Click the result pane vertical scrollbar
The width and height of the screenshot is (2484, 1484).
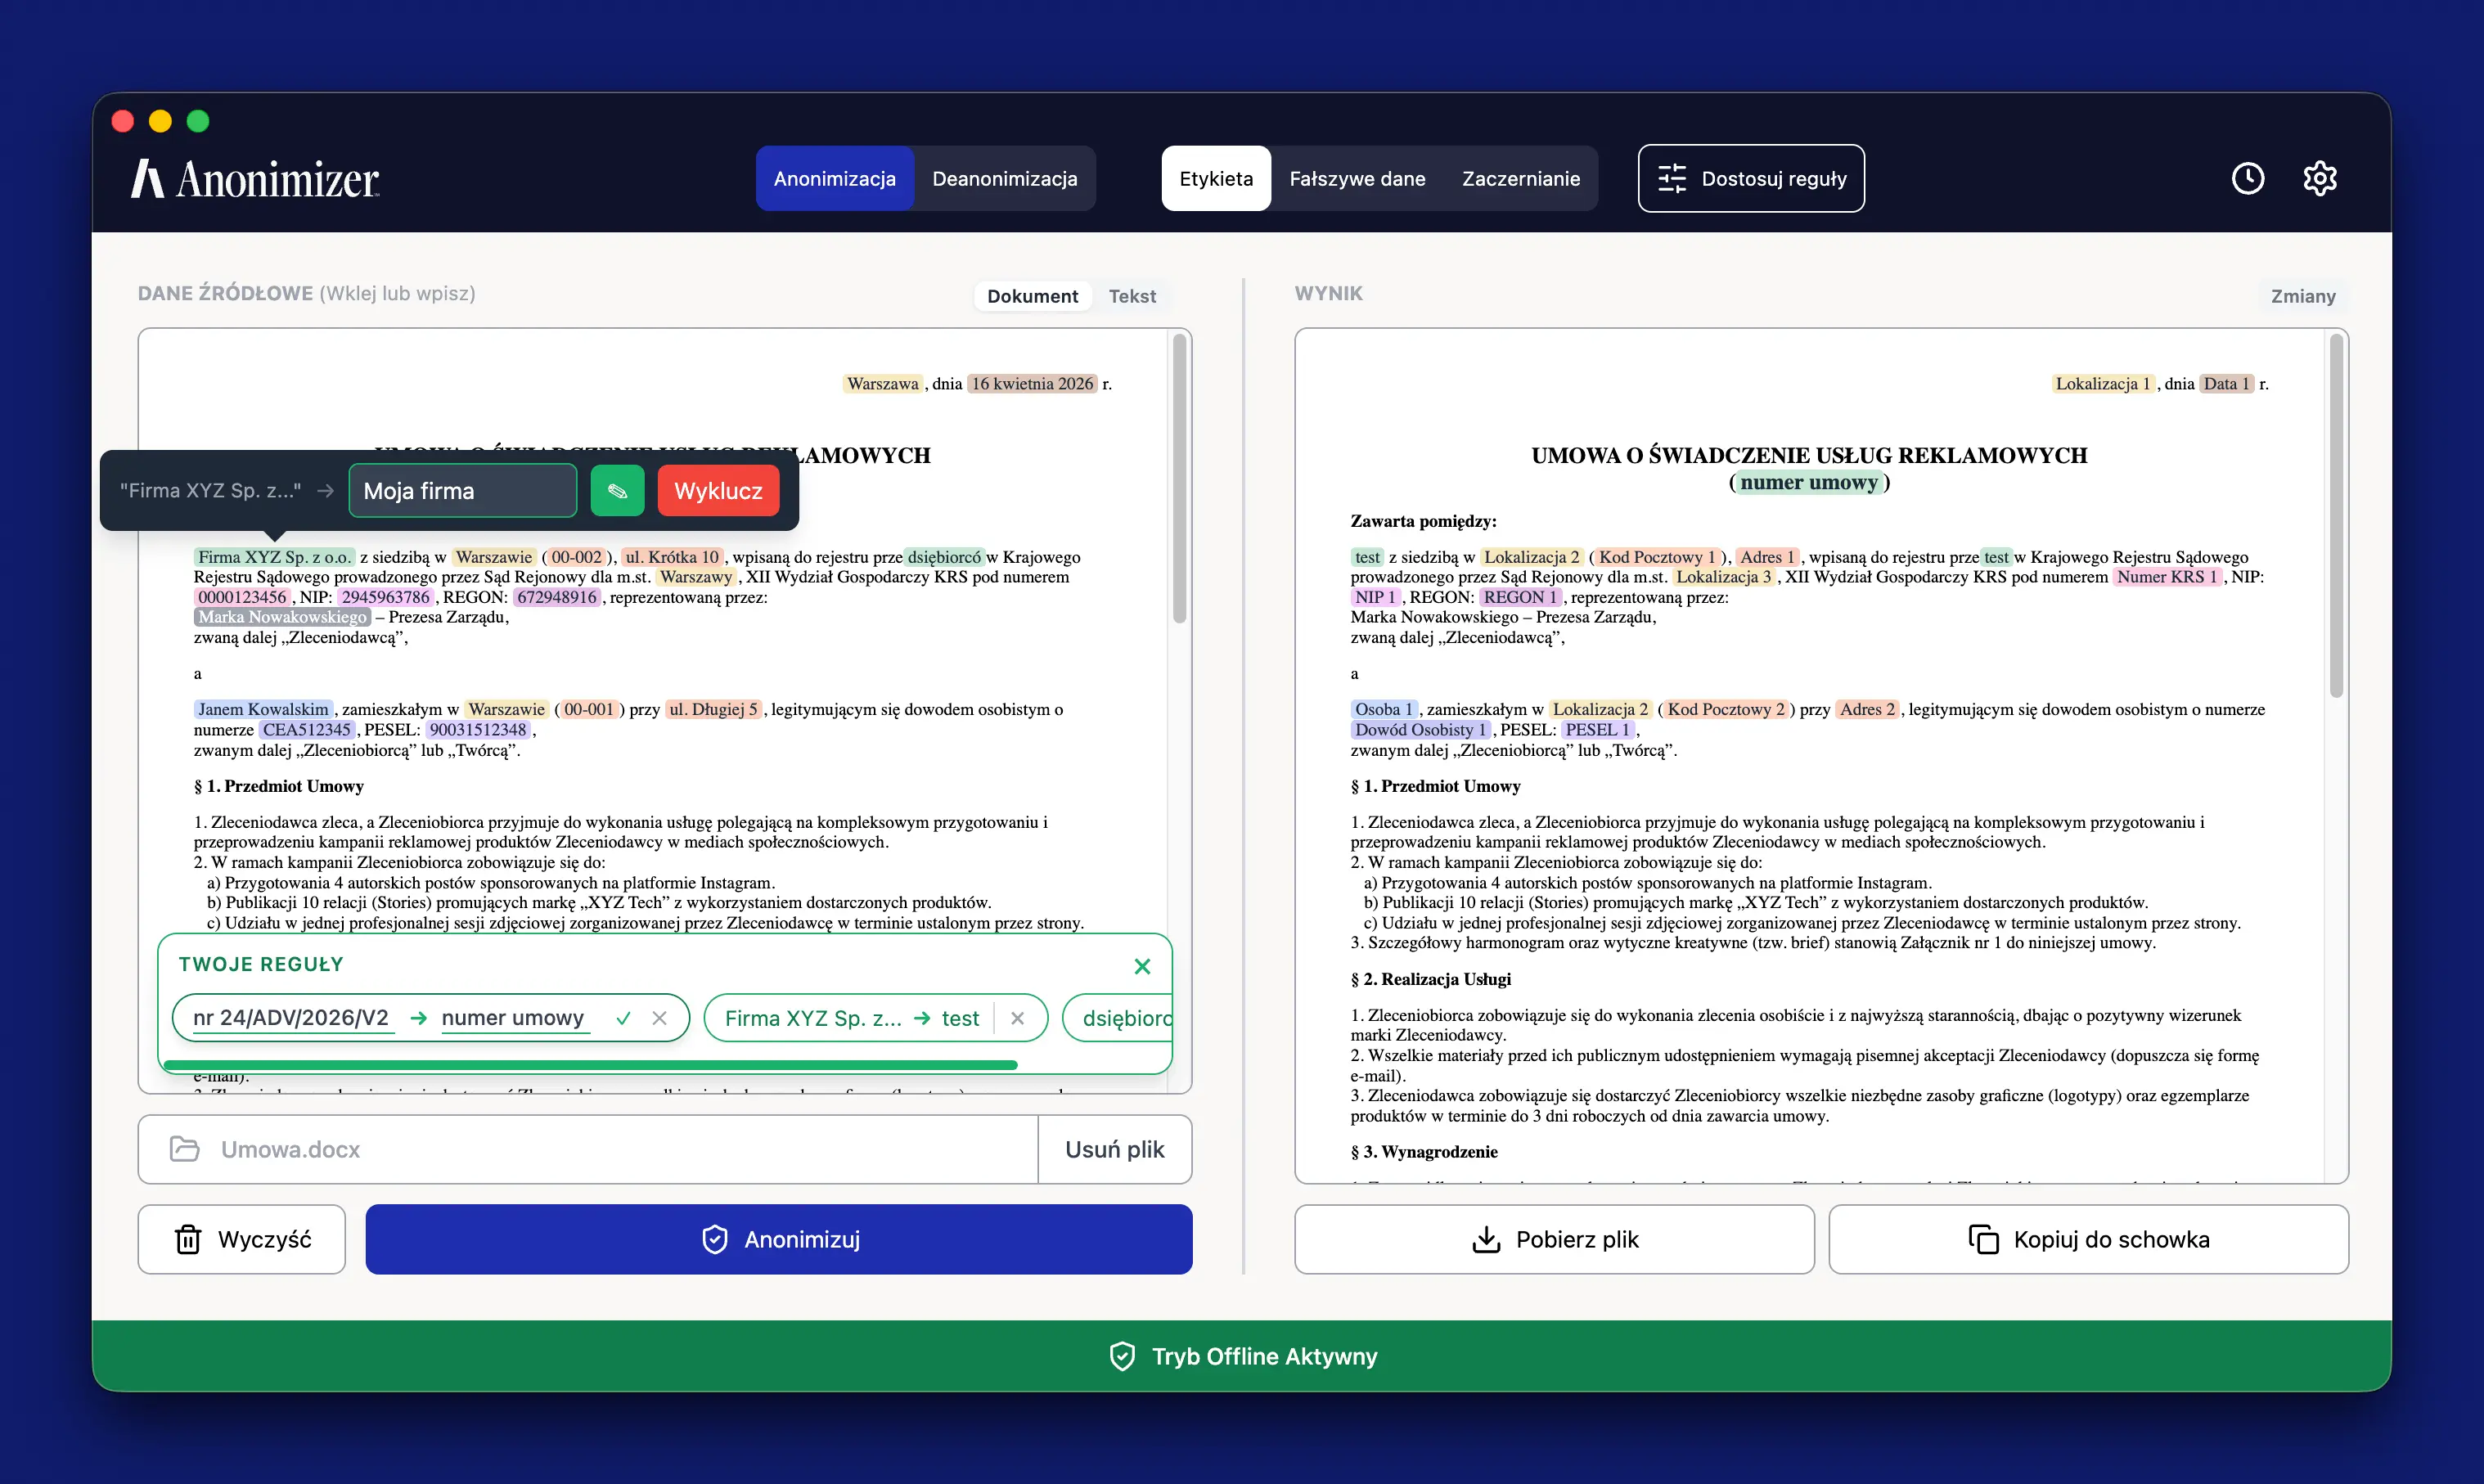(x=2335, y=515)
